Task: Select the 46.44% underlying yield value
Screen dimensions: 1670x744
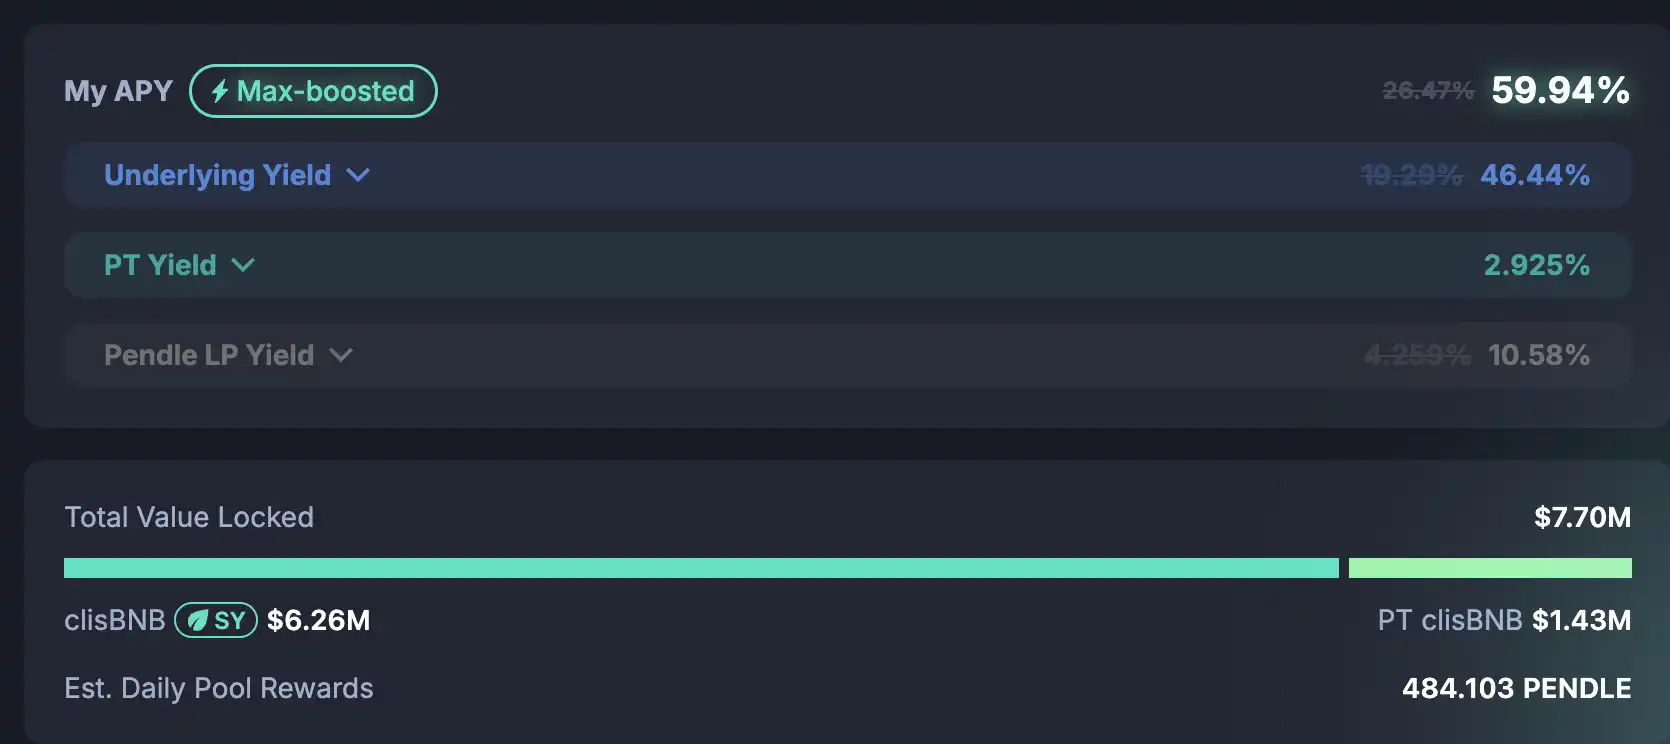Action: pyautogui.click(x=1535, y=175)
